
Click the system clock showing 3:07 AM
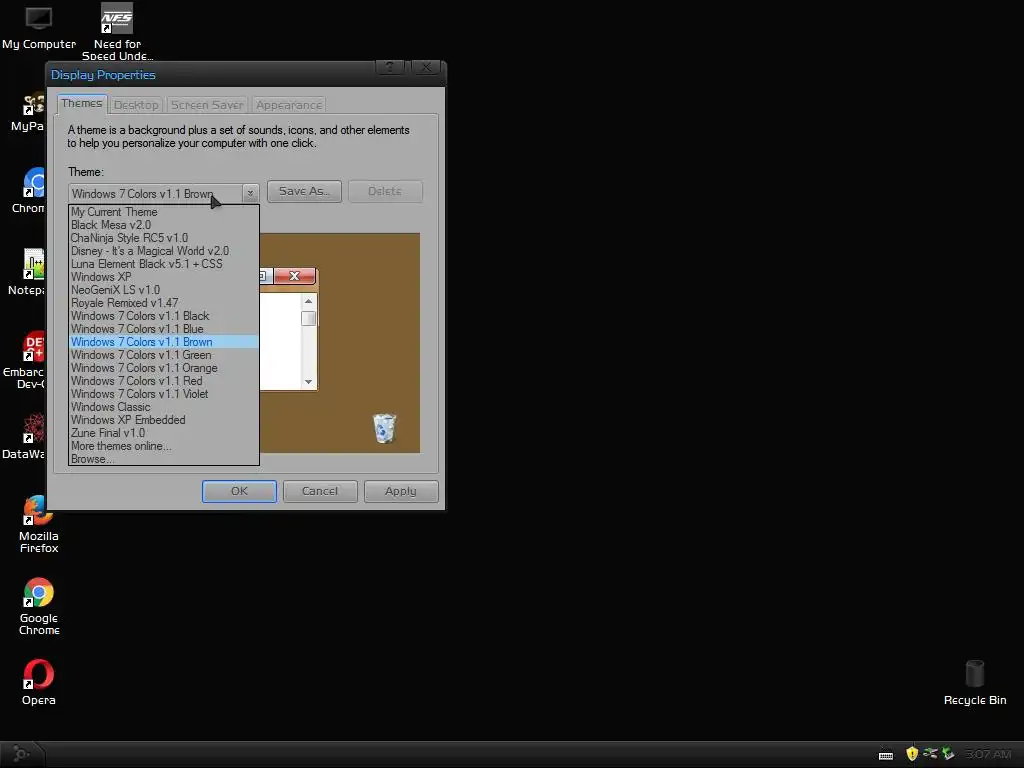(988, 754)
